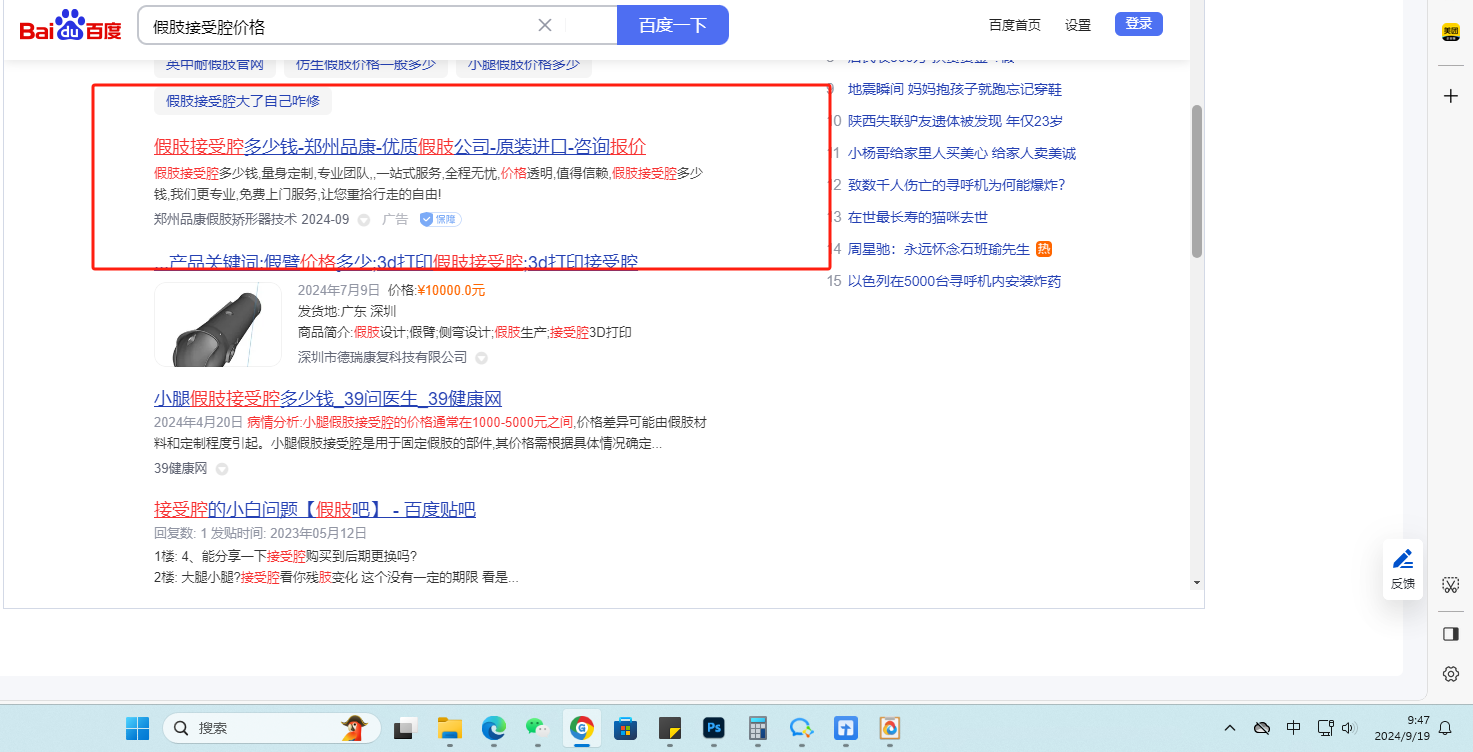Open the sidebar settings gear icon
Screen dimensions: 1473x752
[x=1450, y=674]
